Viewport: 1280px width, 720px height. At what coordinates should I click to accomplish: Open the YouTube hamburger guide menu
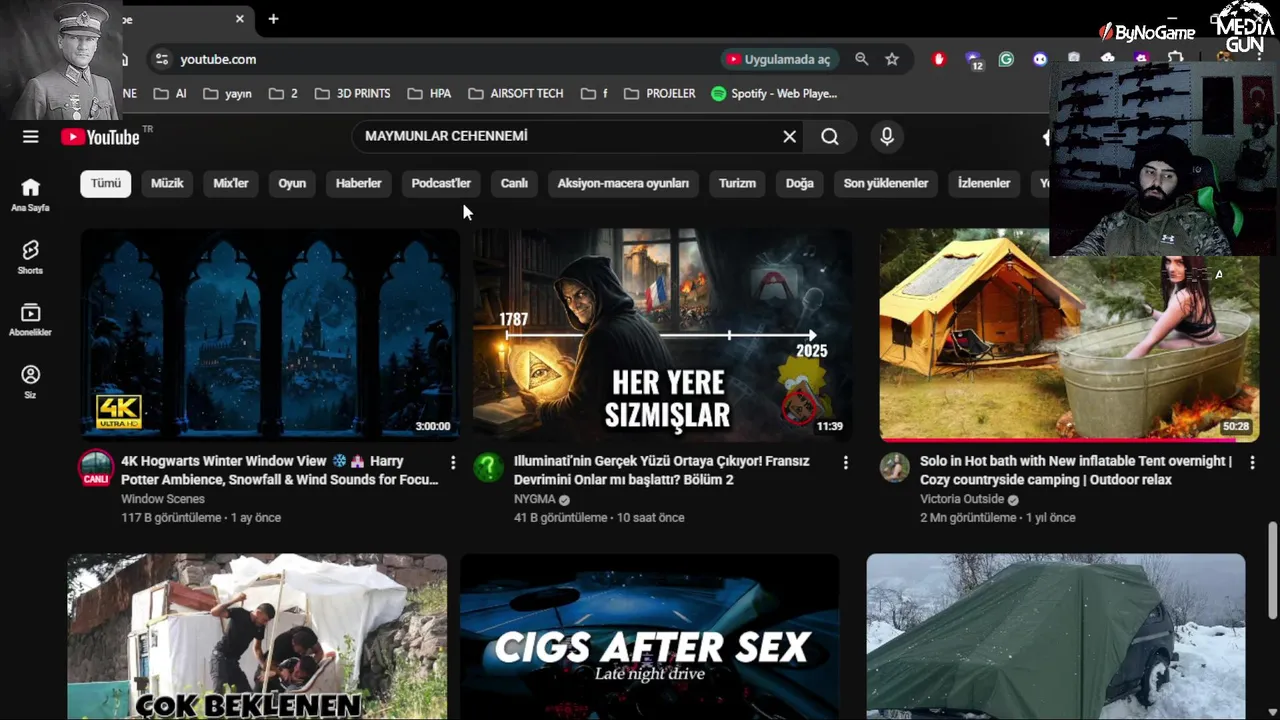pos(31,137)
